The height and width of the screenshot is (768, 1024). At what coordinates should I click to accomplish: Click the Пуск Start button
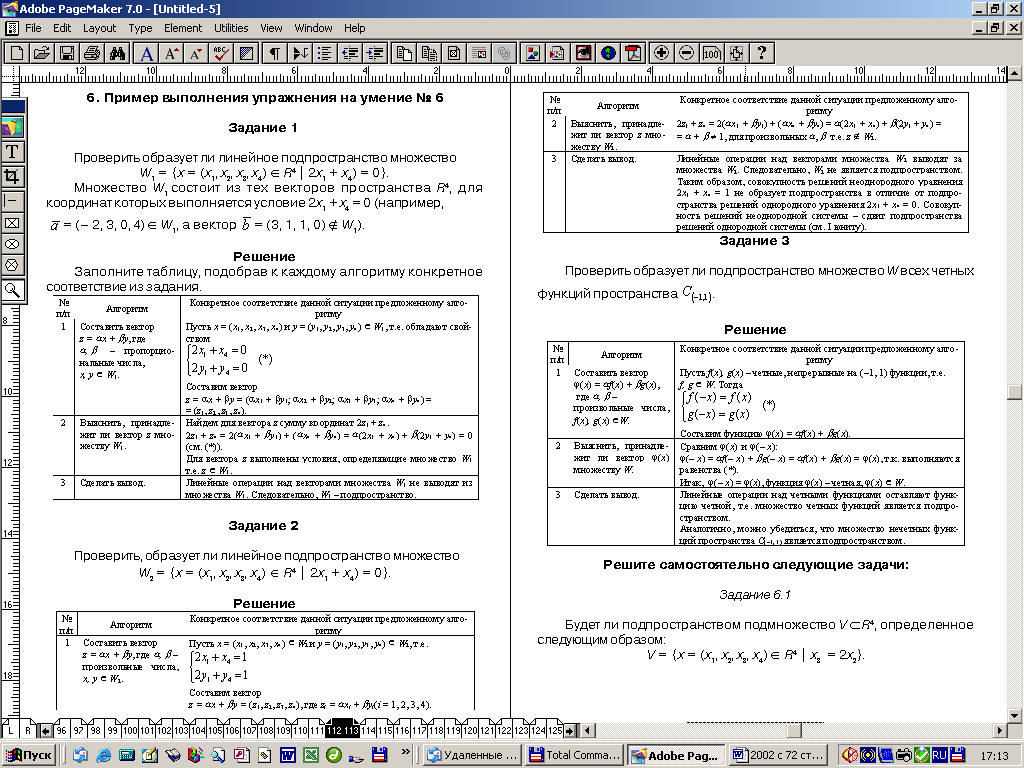tap(29, 755)
